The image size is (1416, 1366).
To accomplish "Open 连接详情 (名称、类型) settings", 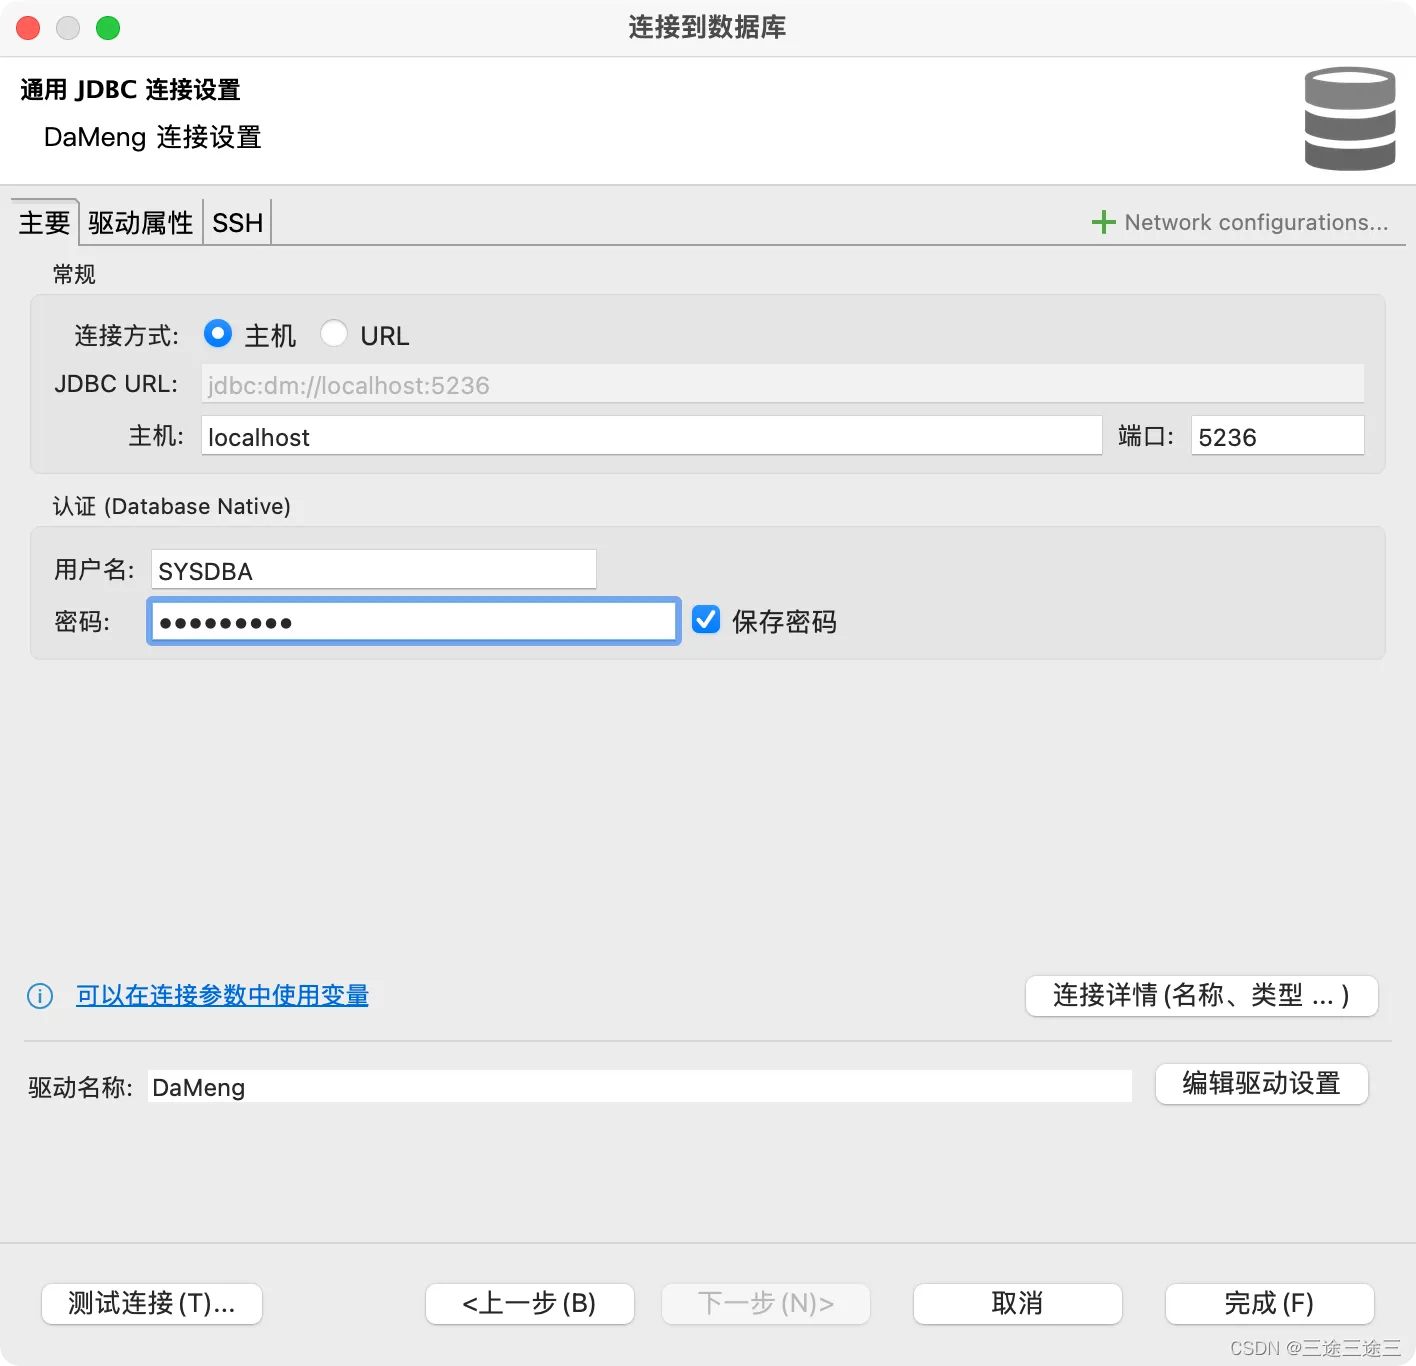I will [x=1201, y=996].
